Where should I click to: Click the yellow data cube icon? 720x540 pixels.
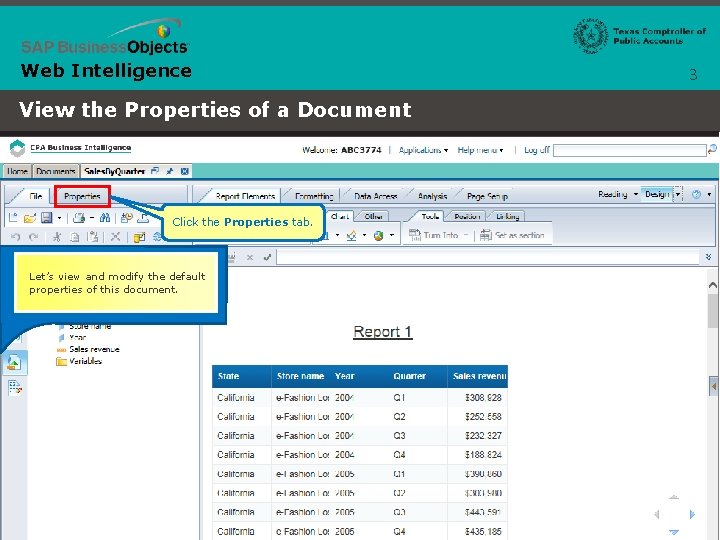[x=139, y=237]
